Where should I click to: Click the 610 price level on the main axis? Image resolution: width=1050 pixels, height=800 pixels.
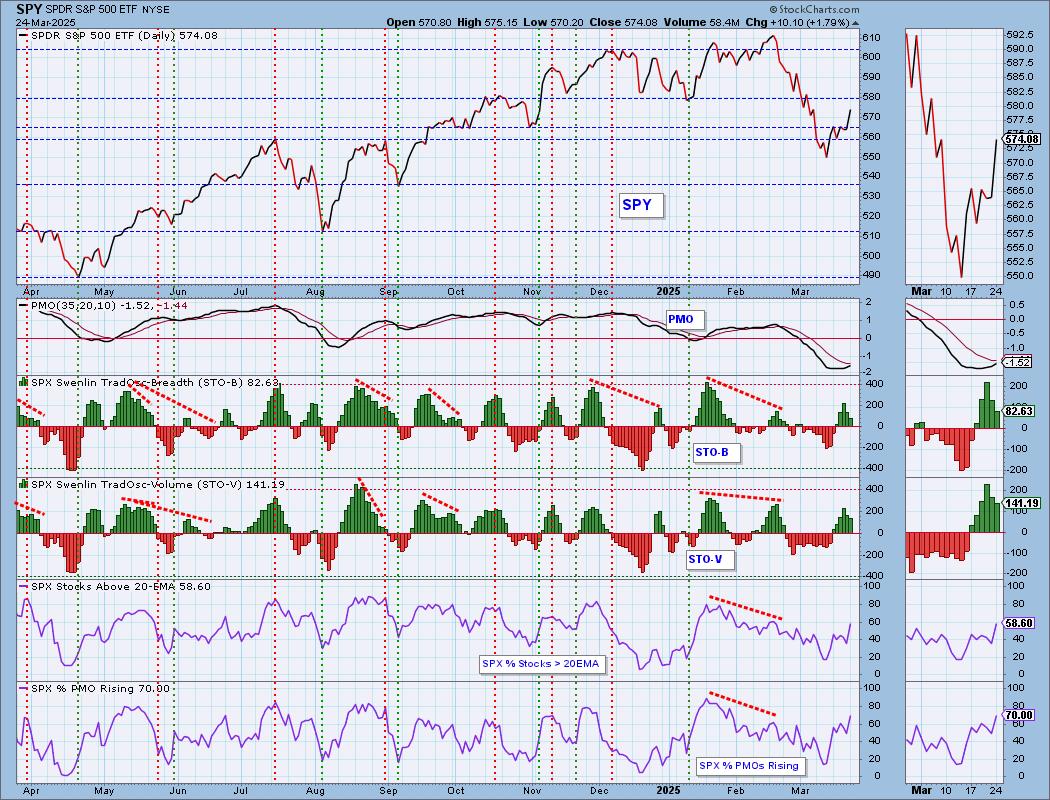click(869, 37)
